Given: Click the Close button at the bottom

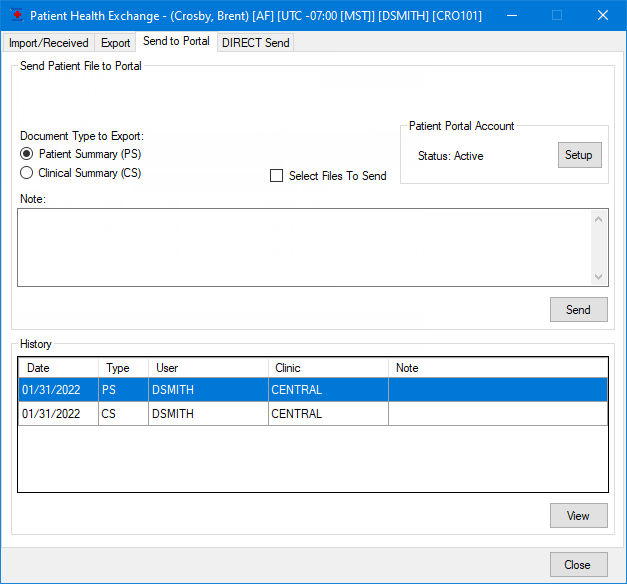Looking at the screenshot, I should tap(579, 564).
